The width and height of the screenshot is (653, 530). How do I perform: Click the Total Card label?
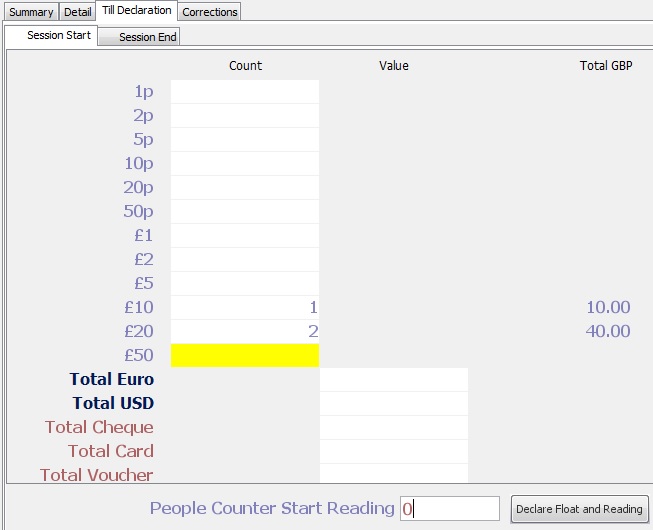point(111,451)
